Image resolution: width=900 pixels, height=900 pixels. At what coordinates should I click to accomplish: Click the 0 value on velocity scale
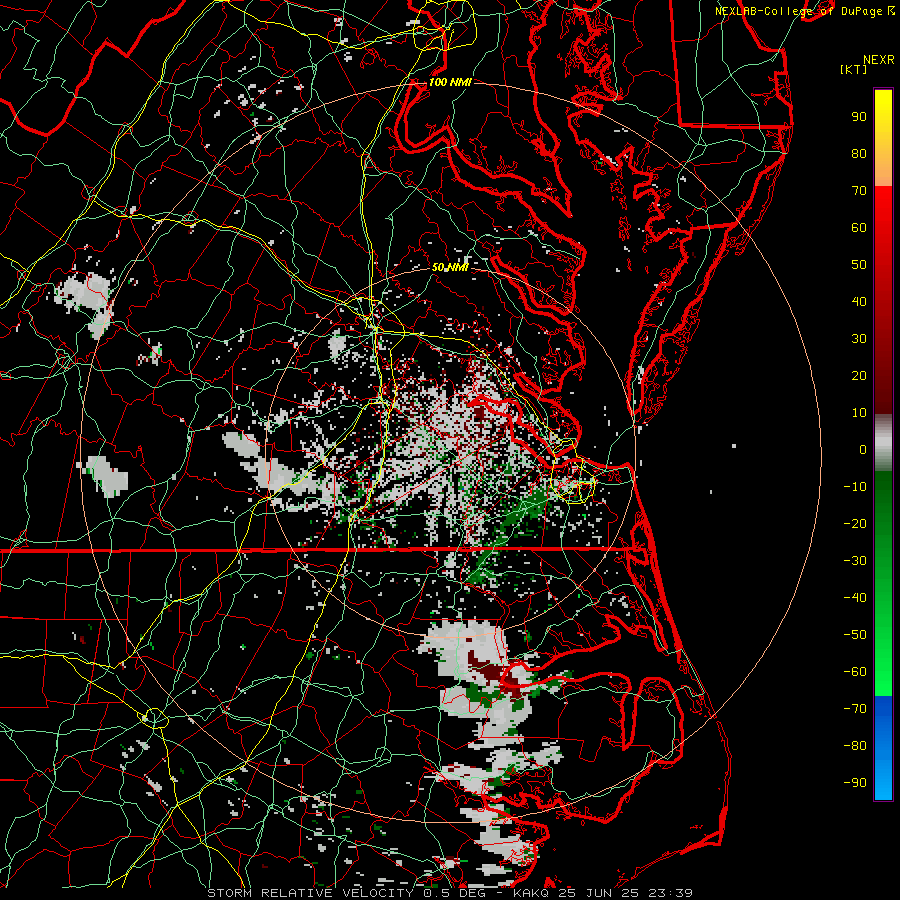pos(863,450)
